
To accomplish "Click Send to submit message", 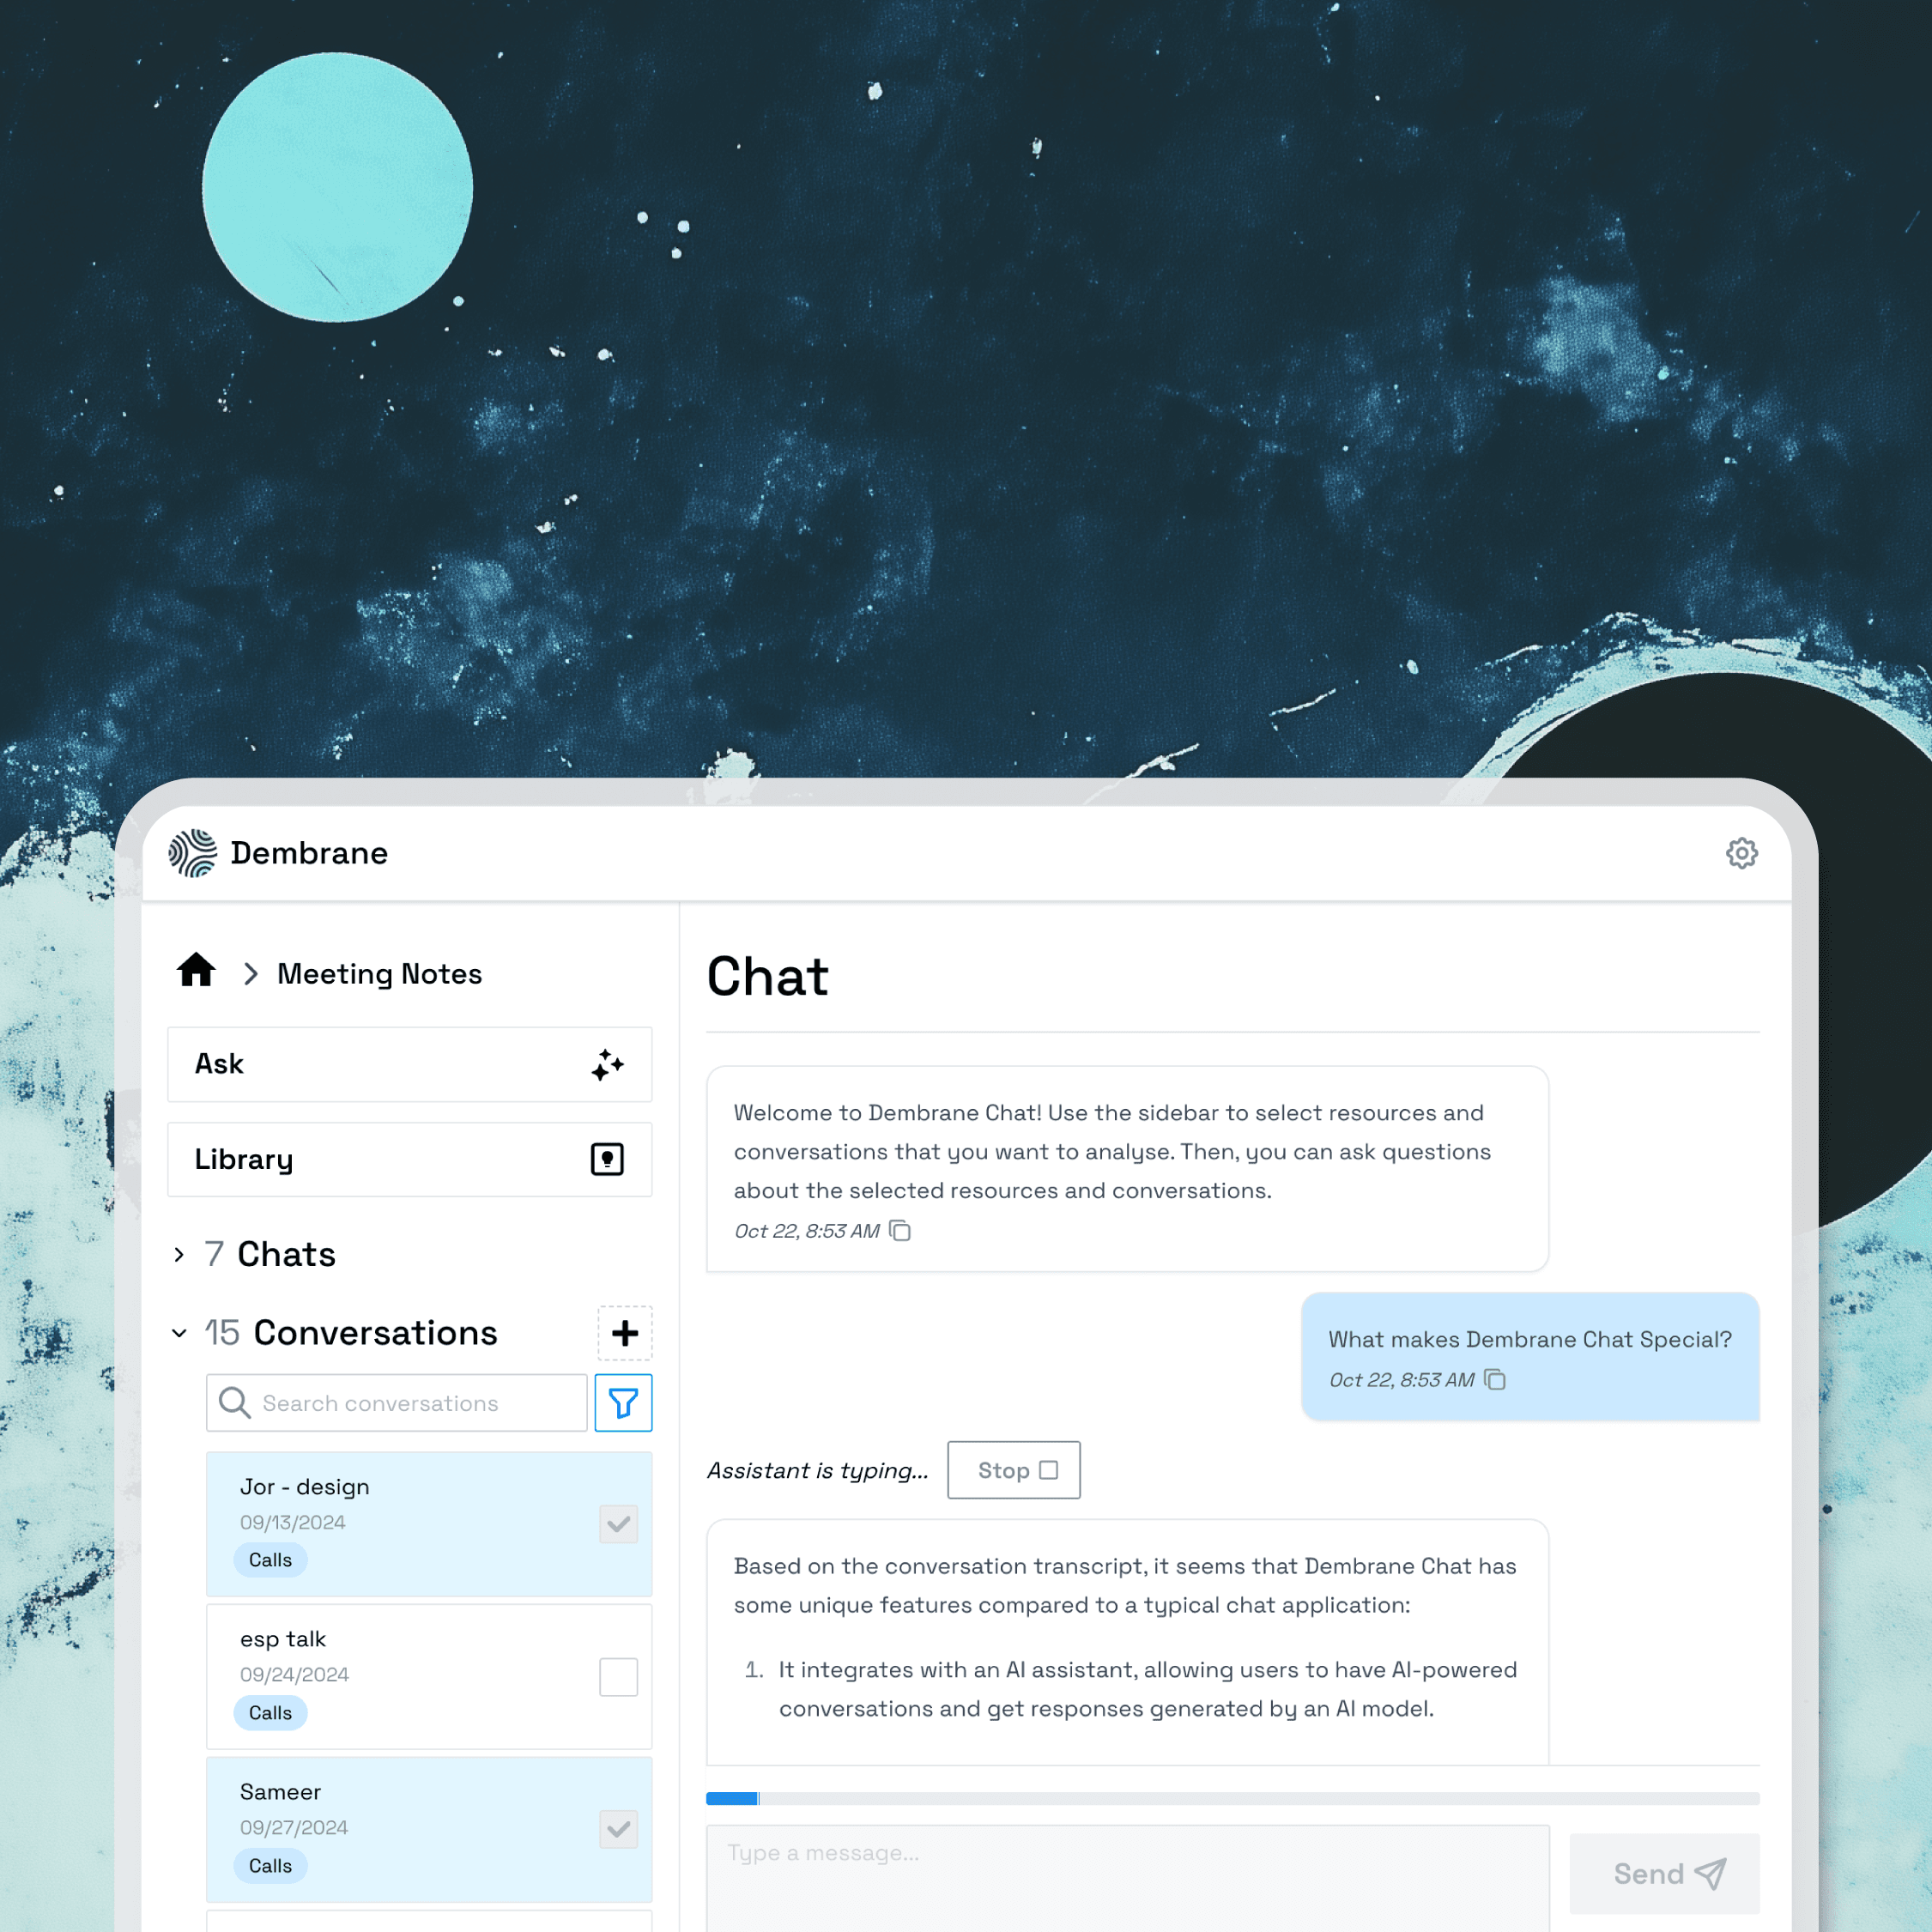I will point(1663,1872).
